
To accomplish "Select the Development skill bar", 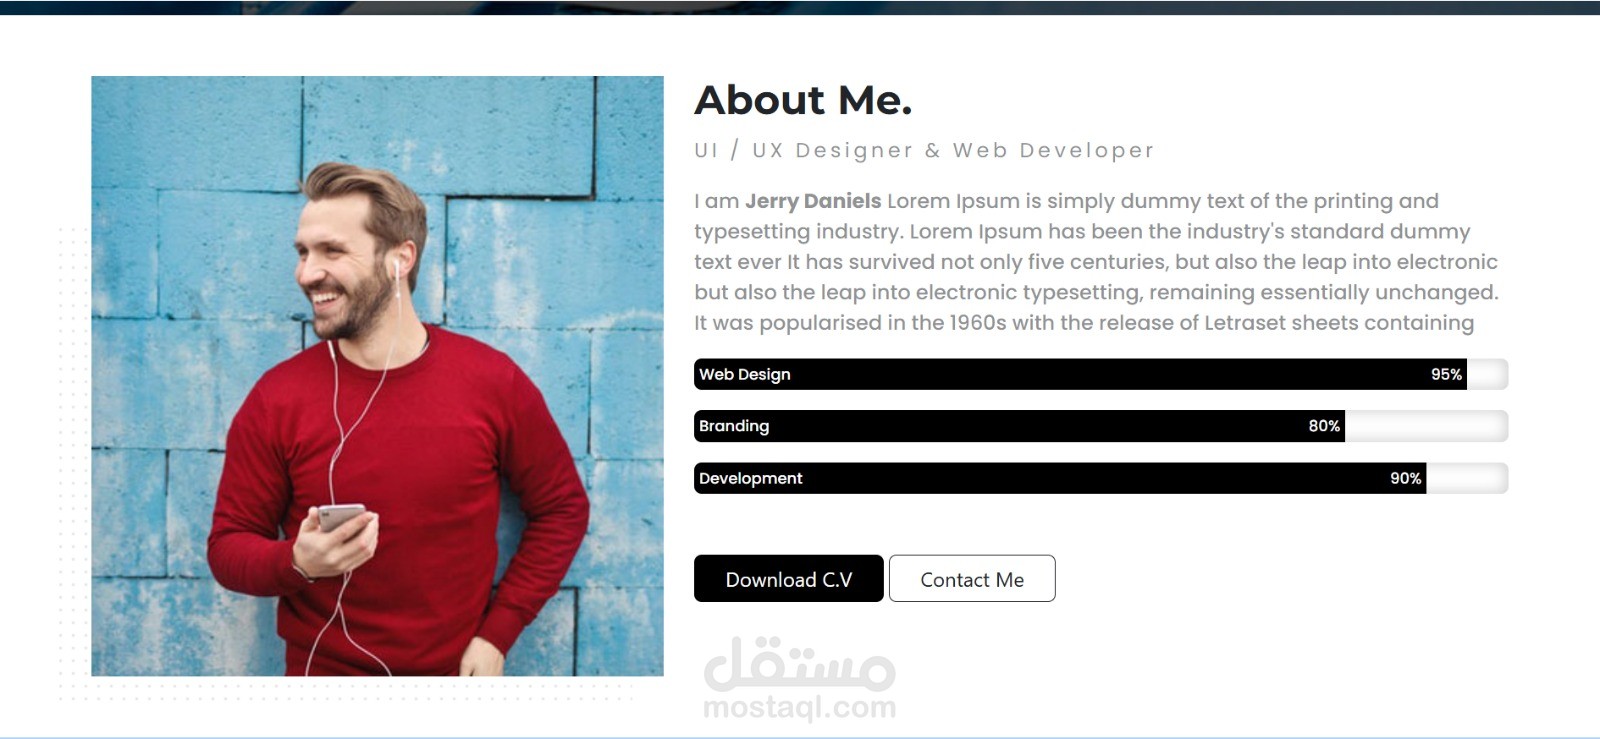I will point(1101,478).
